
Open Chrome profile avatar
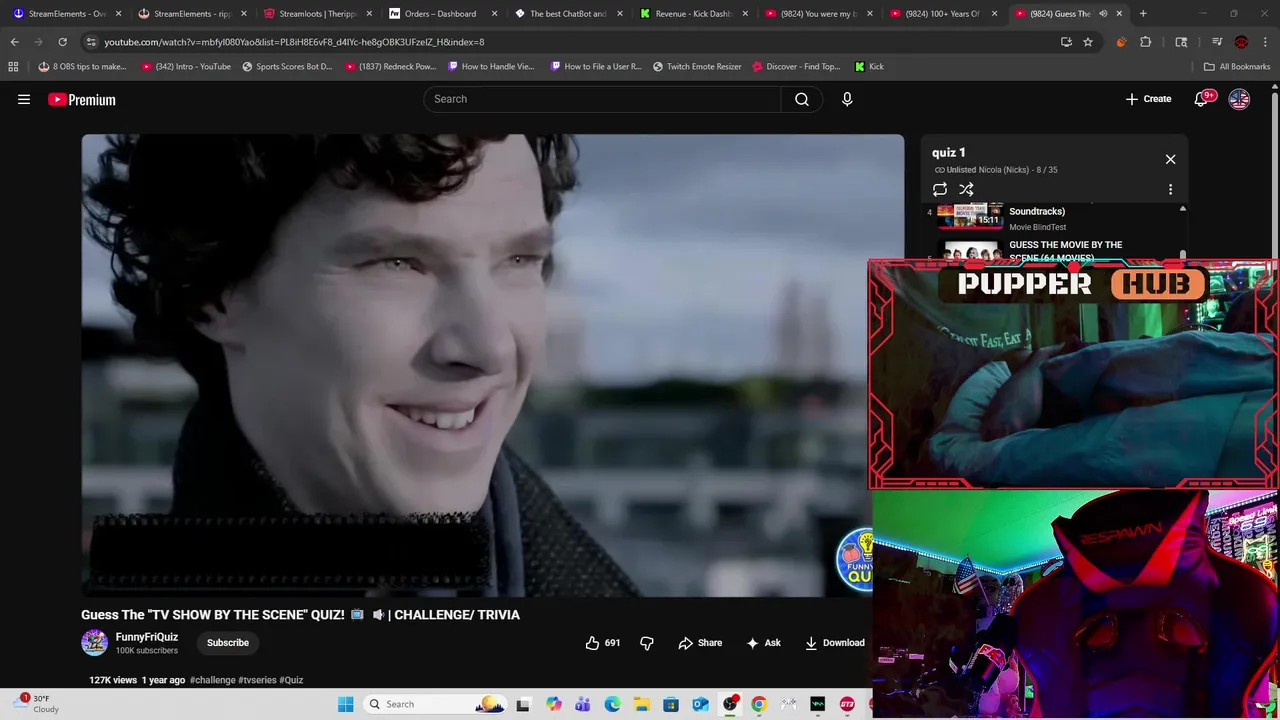[1241, 42]
